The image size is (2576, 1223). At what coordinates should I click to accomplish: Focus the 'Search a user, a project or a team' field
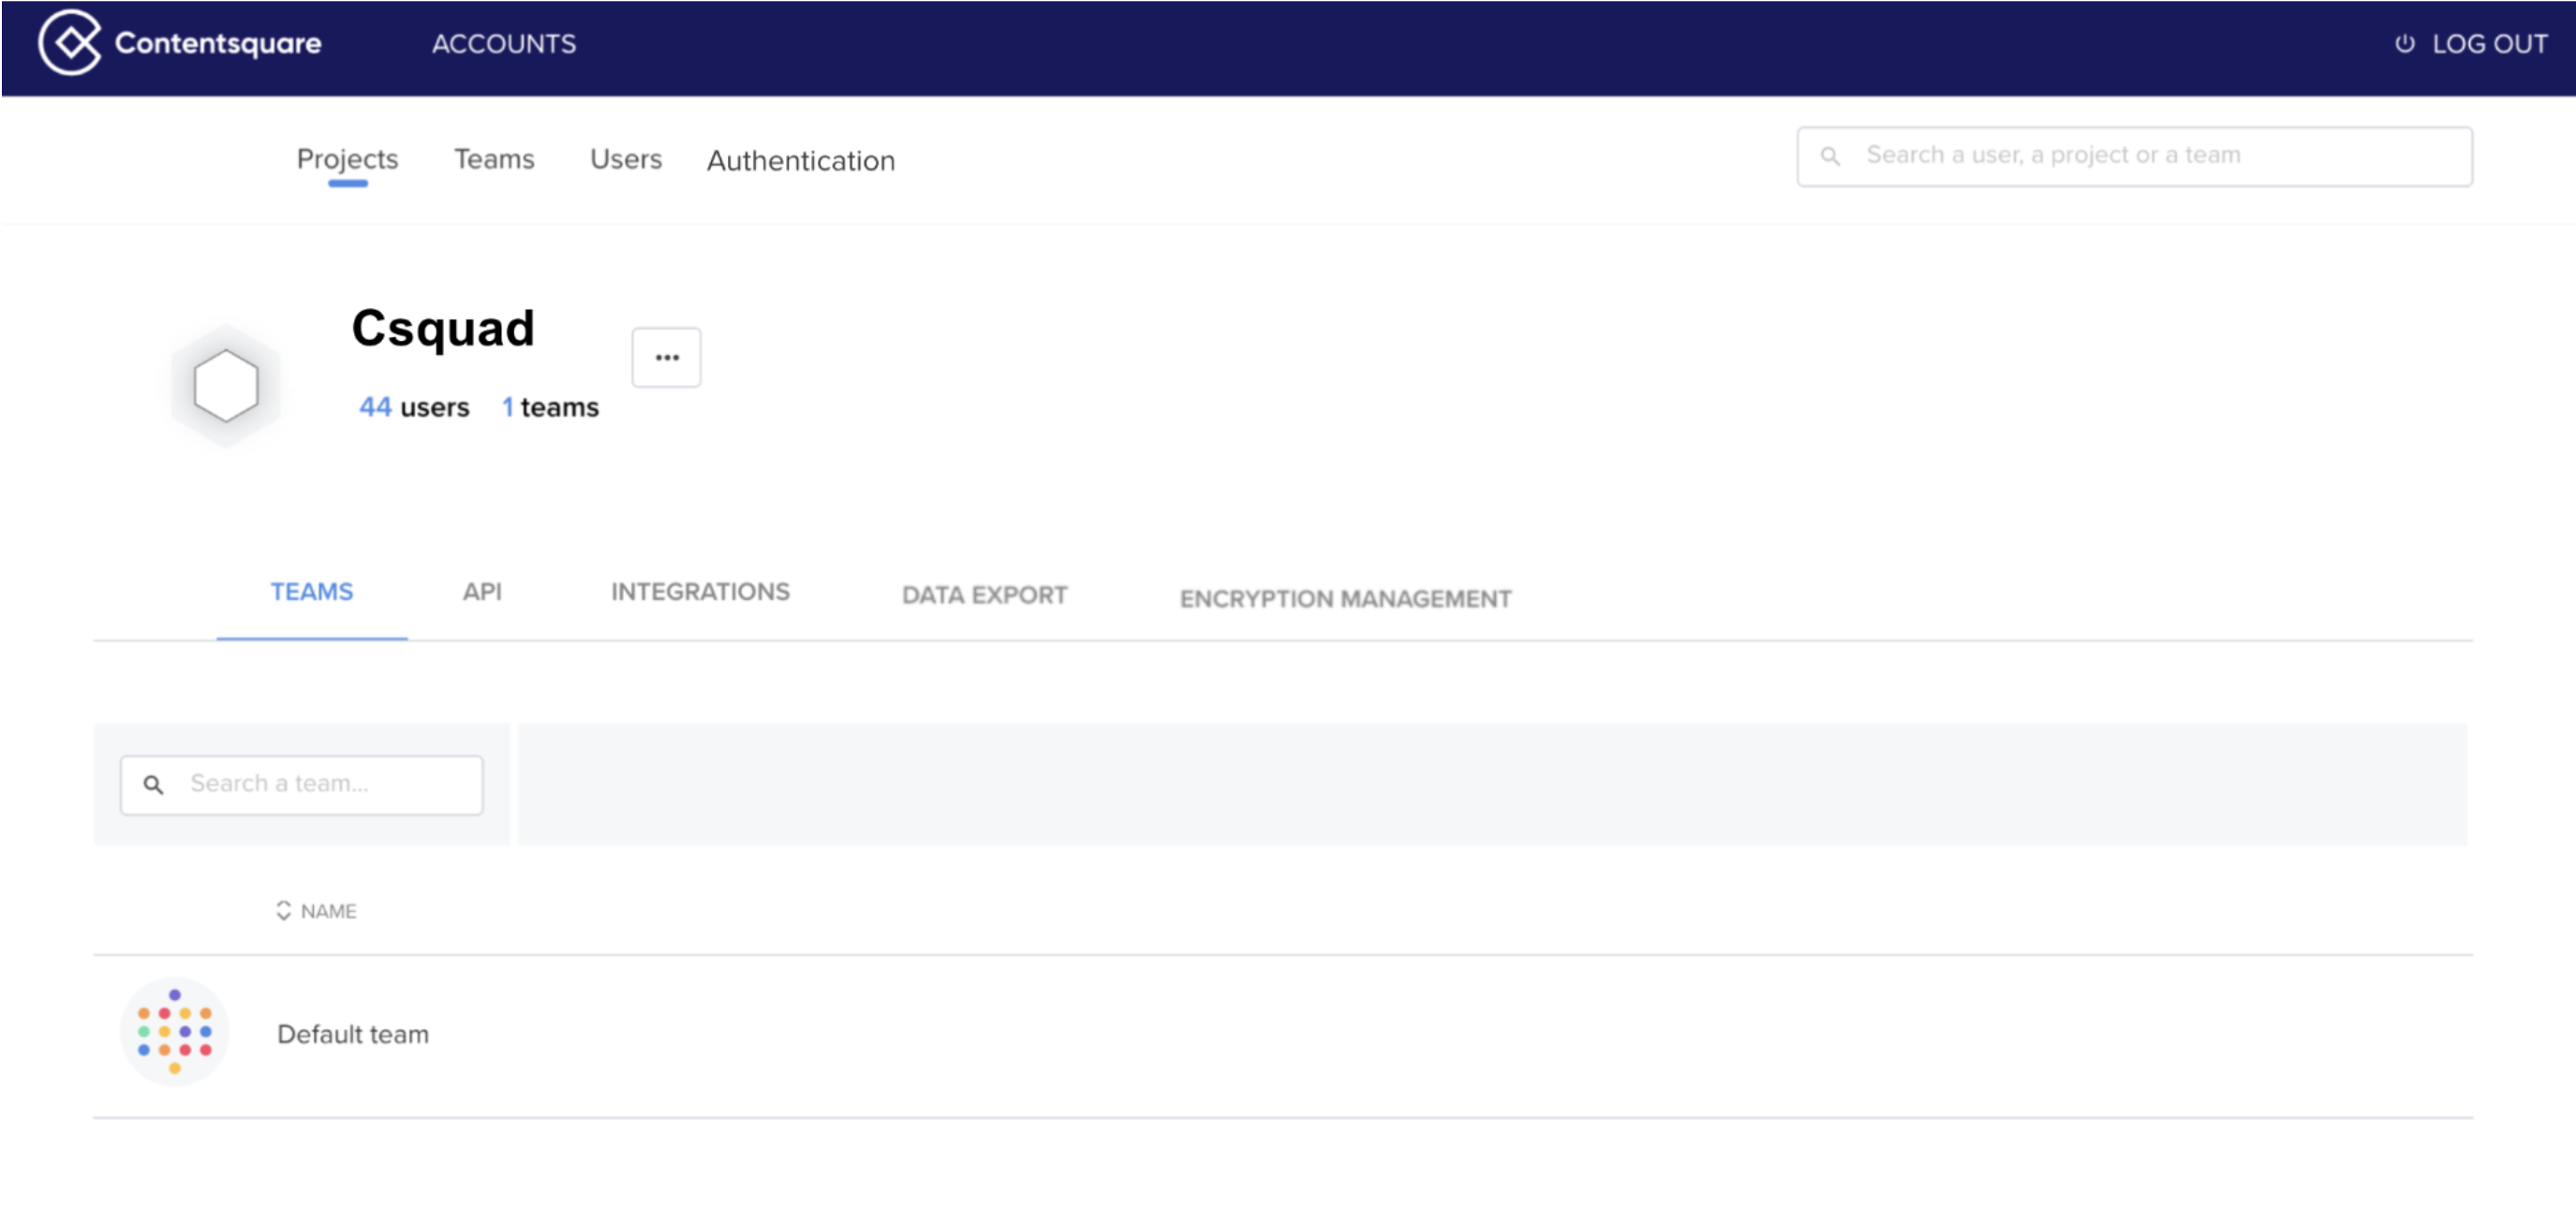pyautogui.click(x=2134, y=156)
